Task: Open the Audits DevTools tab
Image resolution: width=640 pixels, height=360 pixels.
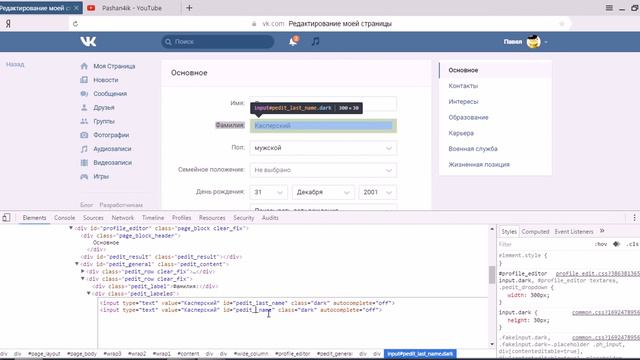Action: tap(270, 218)
